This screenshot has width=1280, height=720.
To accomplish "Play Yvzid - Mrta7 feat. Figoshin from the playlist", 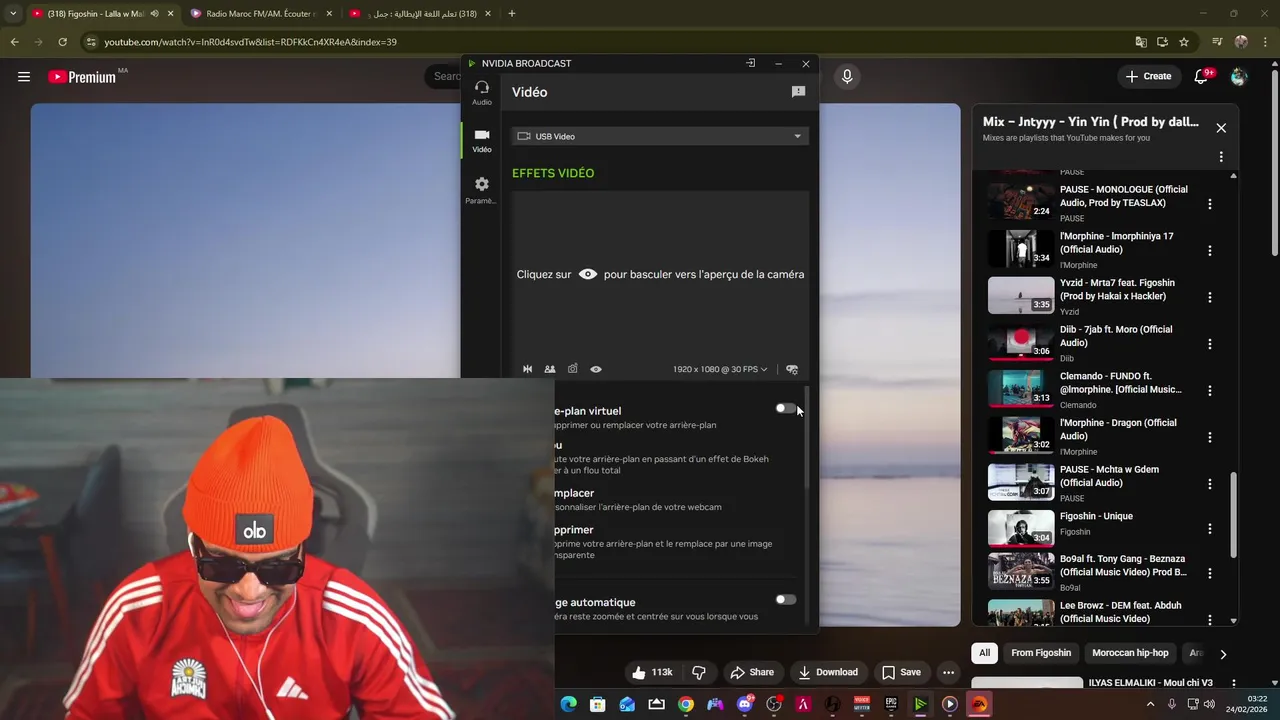I will 1095,296.
